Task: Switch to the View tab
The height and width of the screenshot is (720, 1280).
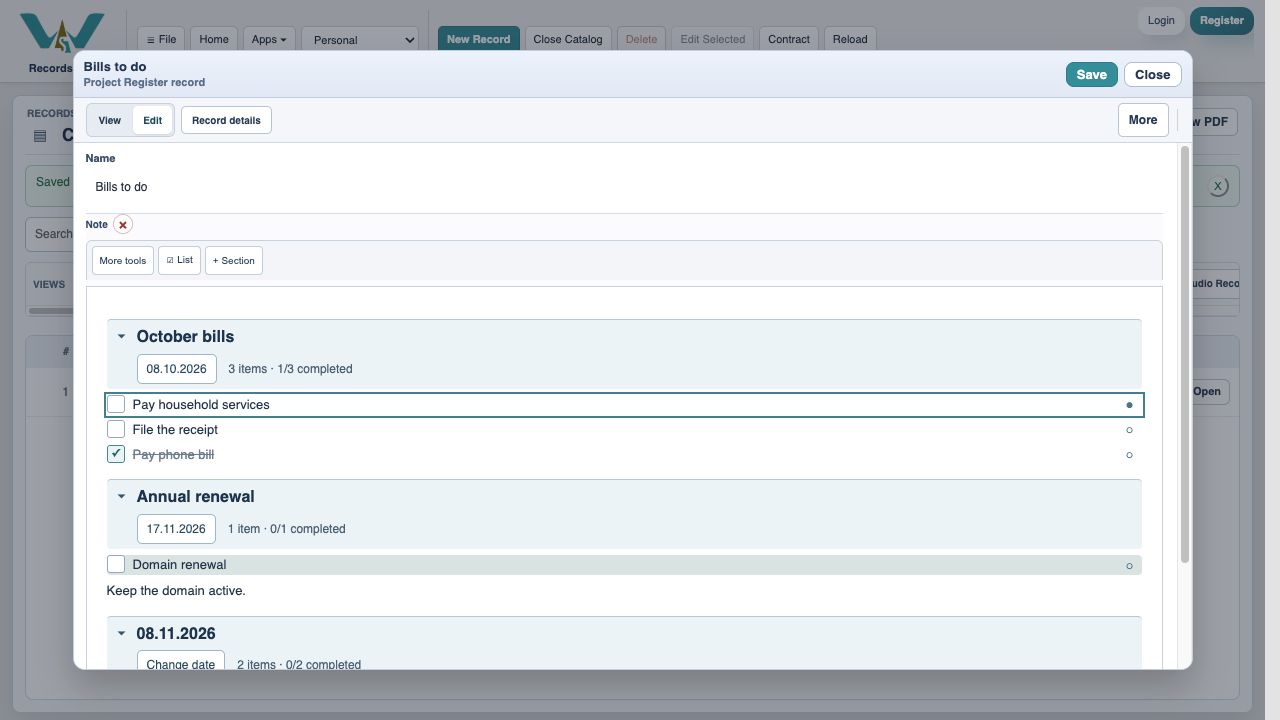Action: point(110,120)
